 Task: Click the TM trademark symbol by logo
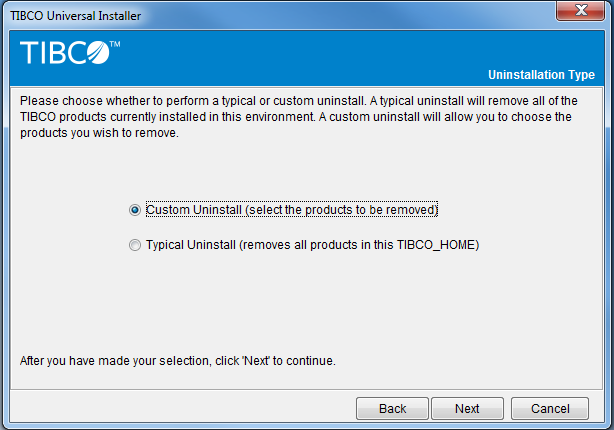coord(115,44)
